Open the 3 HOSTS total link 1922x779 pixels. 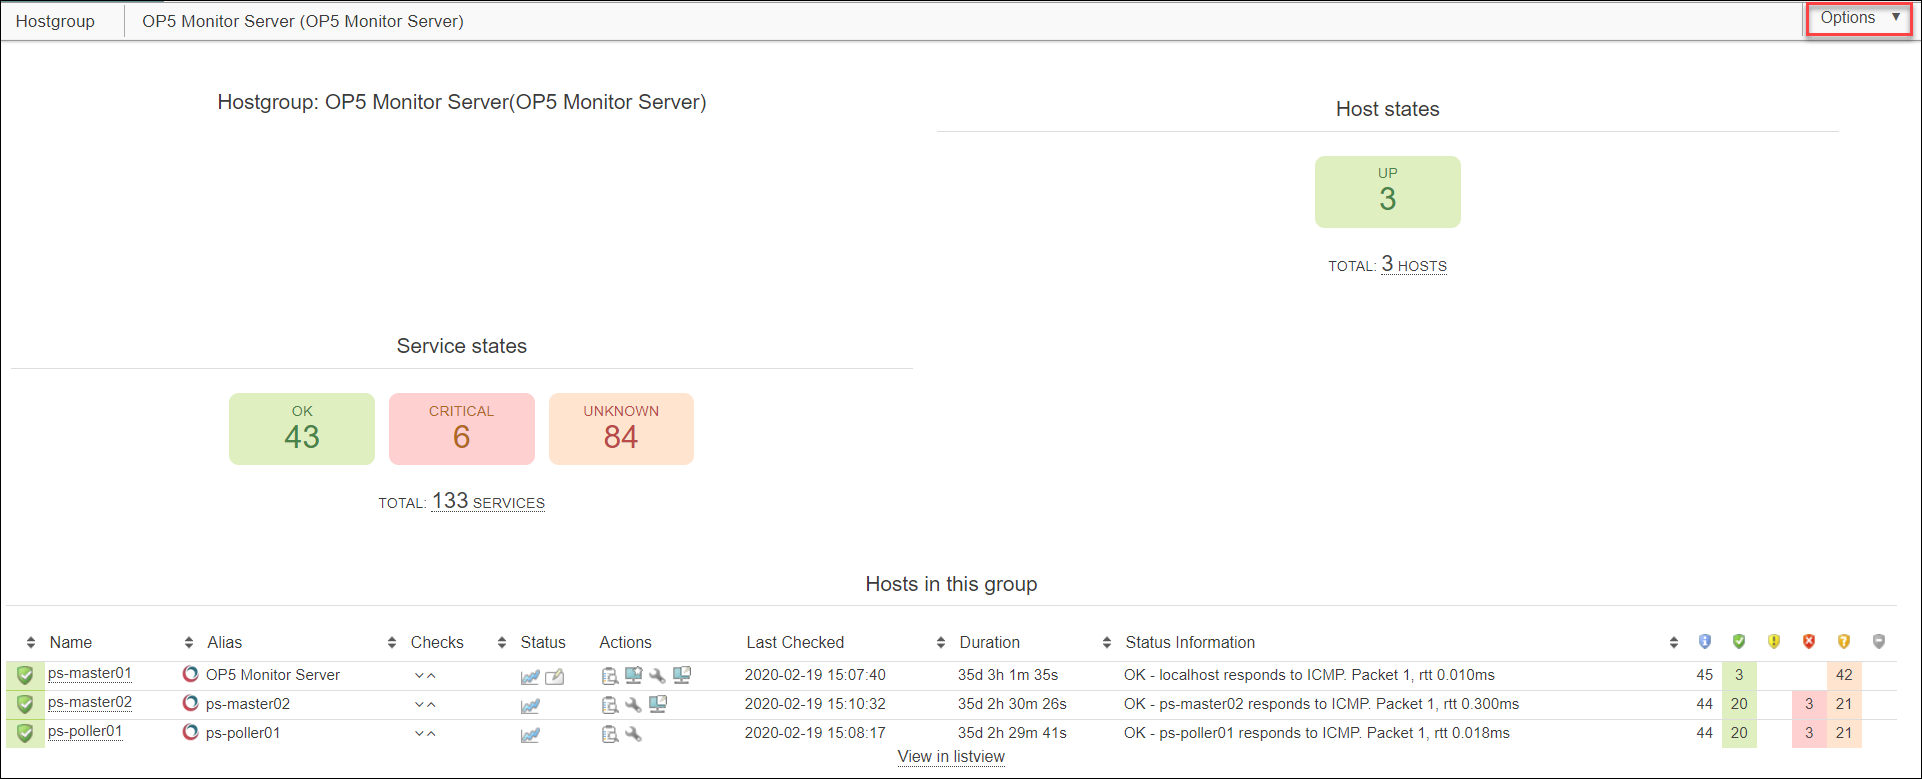1414,264
